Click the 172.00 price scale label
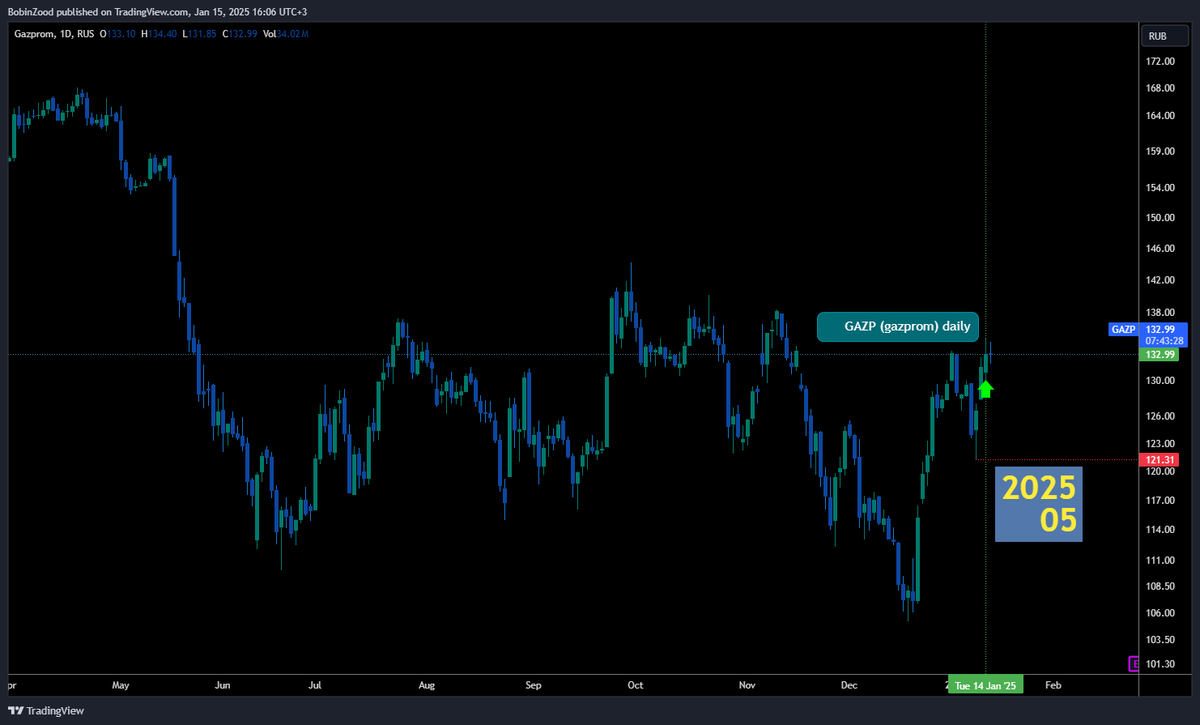Image resolution: width=1200 pixels, height=725 pixels. (1160, 62)
